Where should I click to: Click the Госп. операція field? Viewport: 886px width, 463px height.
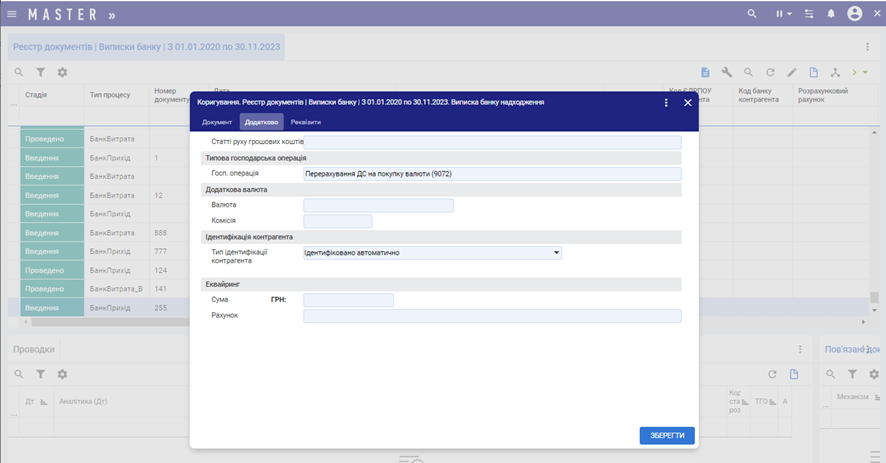tap(491, 174)
